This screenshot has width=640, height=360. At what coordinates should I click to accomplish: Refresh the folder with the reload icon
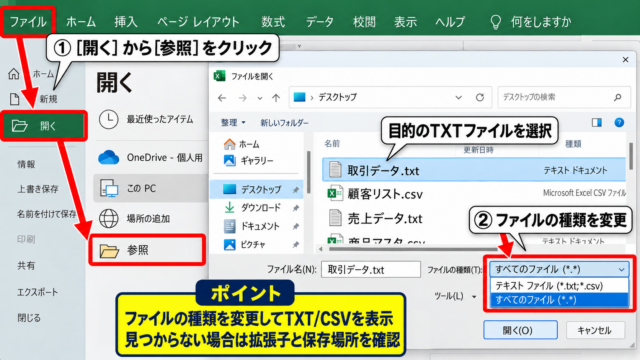[x=480, y=97]
